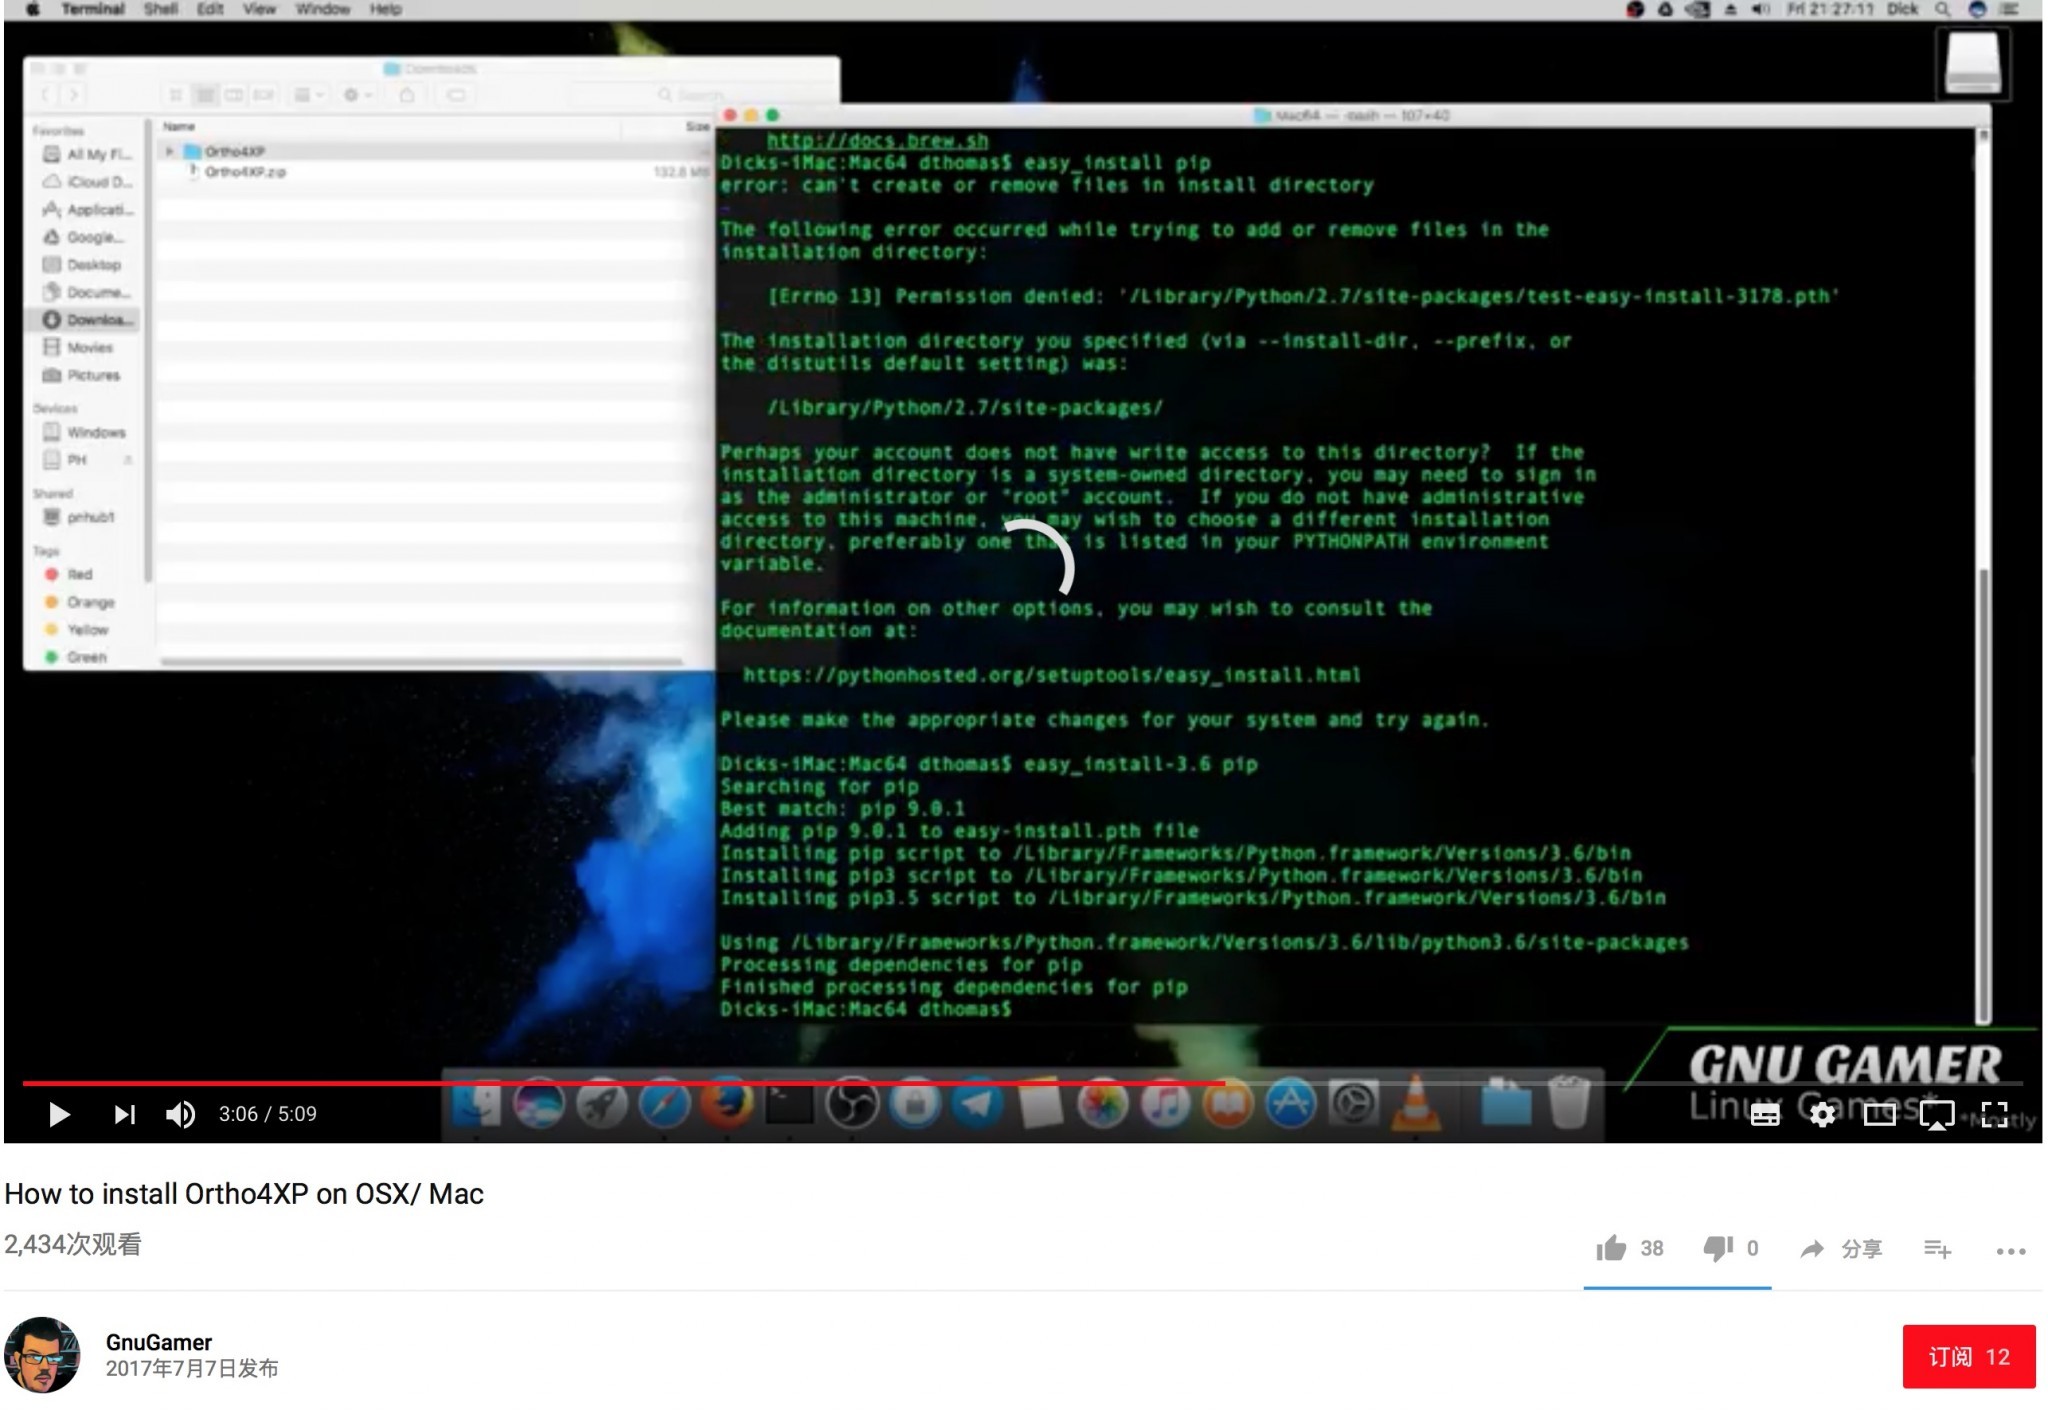The height and width of the screenshot is (1414, 2048).
Task: Switch Finder to column view
Action: (x=234, y=95)
